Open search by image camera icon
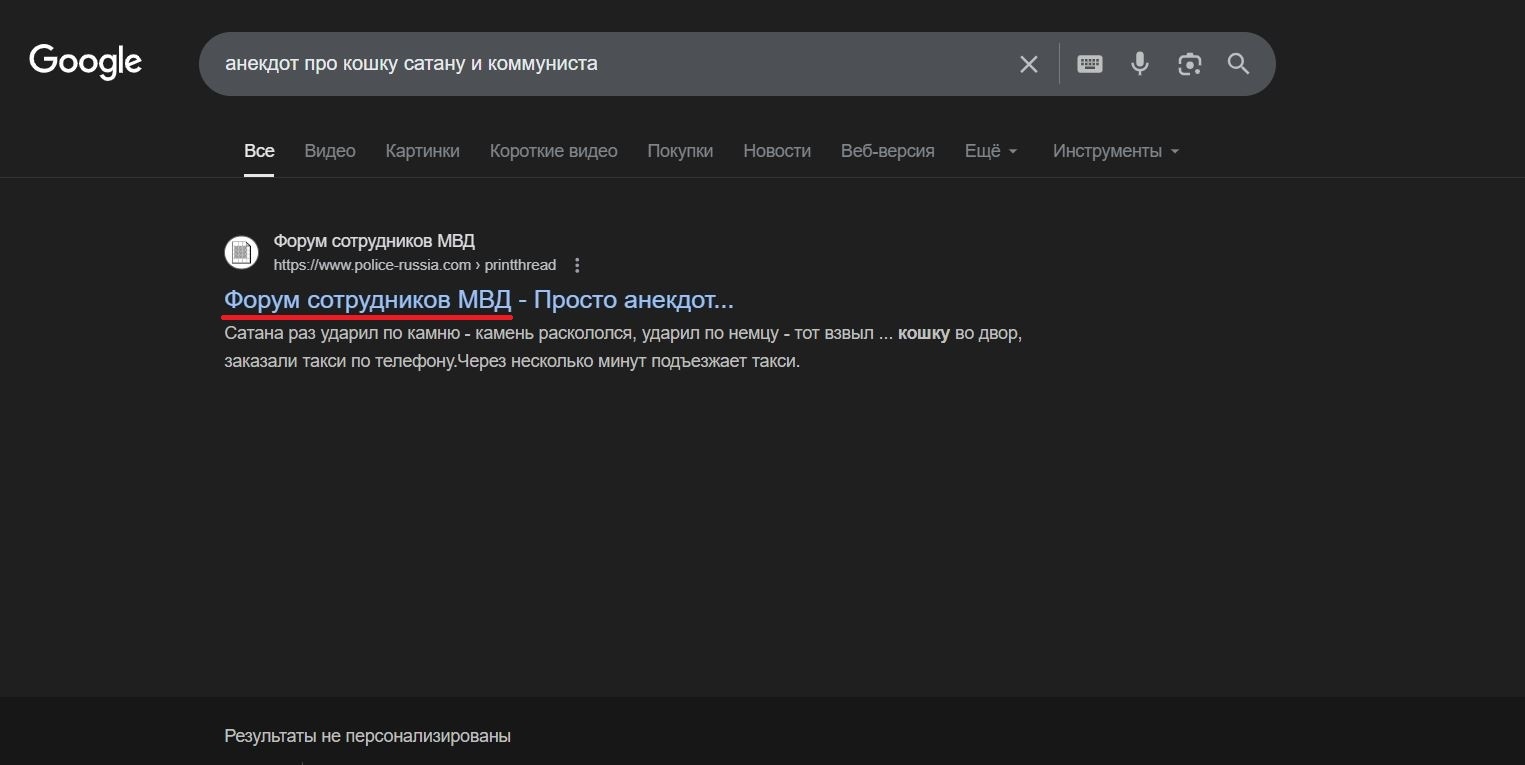 click(1189, 64)
